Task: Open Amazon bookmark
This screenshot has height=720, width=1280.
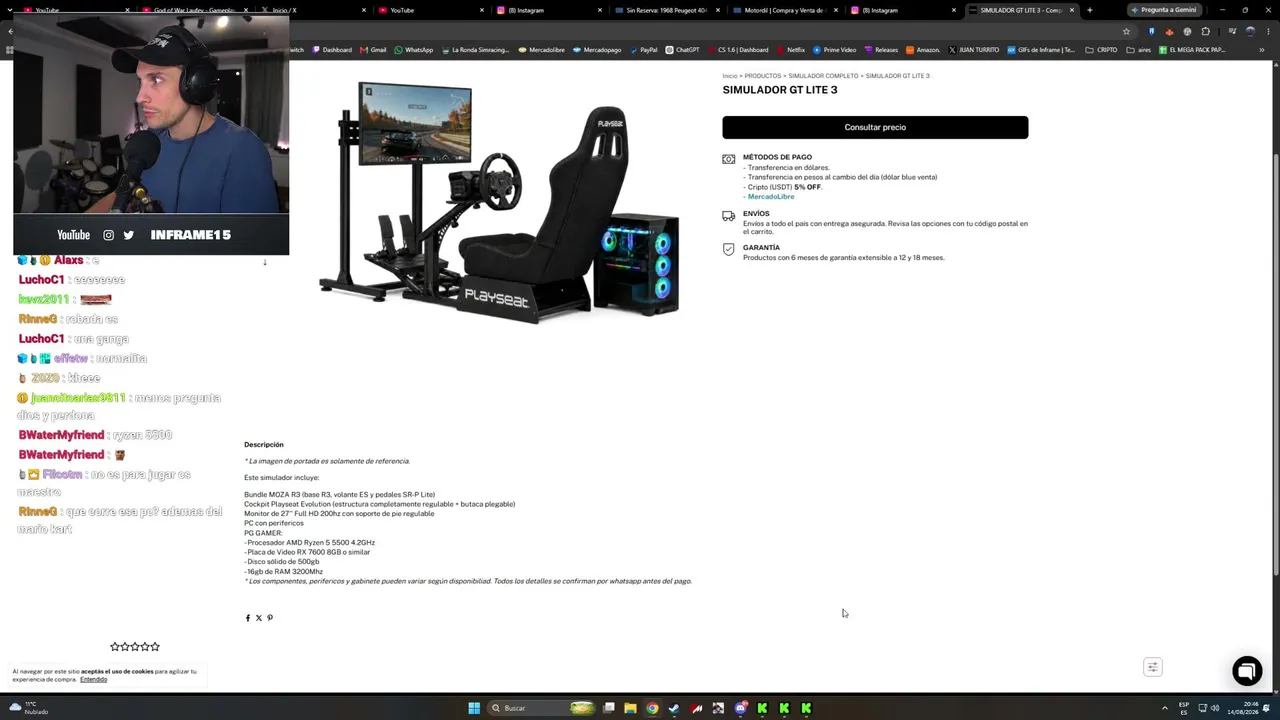Action: click(x=922, y=50)
